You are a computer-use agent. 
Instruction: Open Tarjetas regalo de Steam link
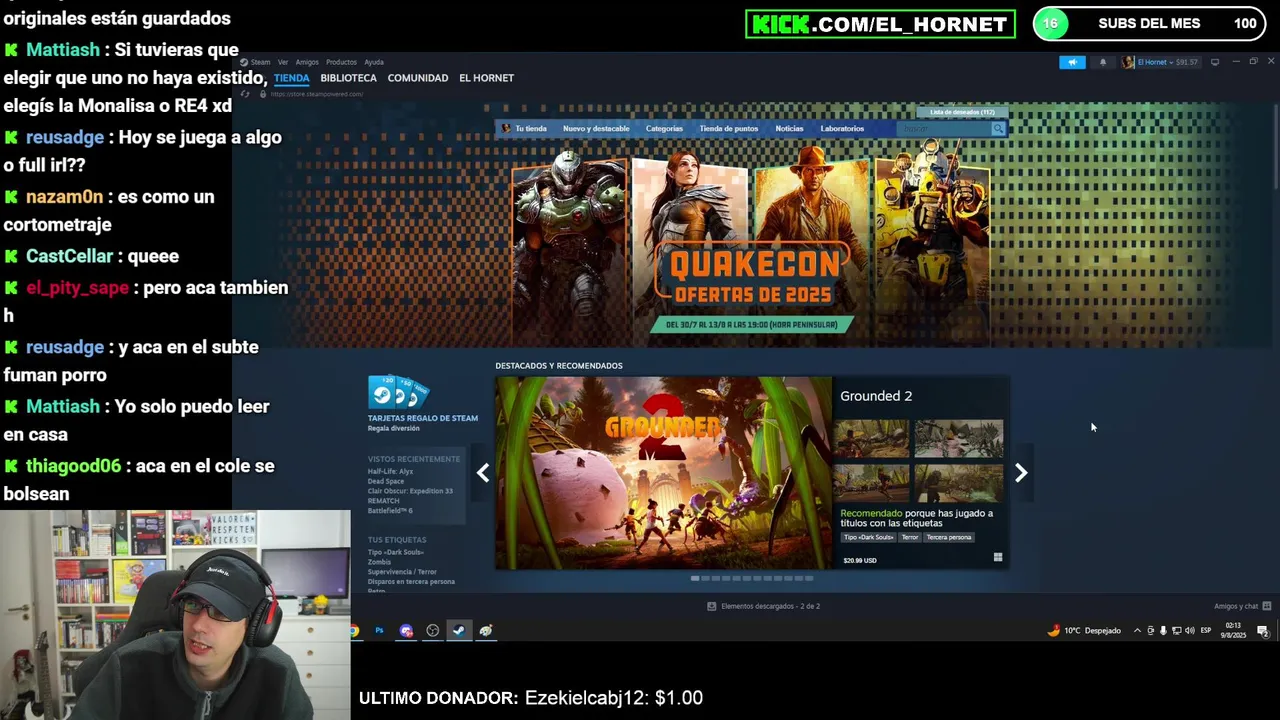click(x=422, y=418)
